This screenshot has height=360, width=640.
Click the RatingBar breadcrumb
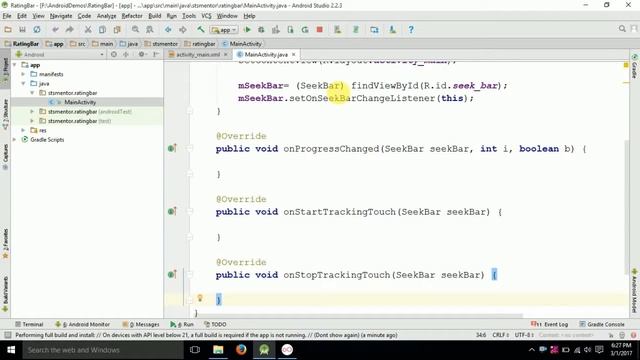(22, 44)
